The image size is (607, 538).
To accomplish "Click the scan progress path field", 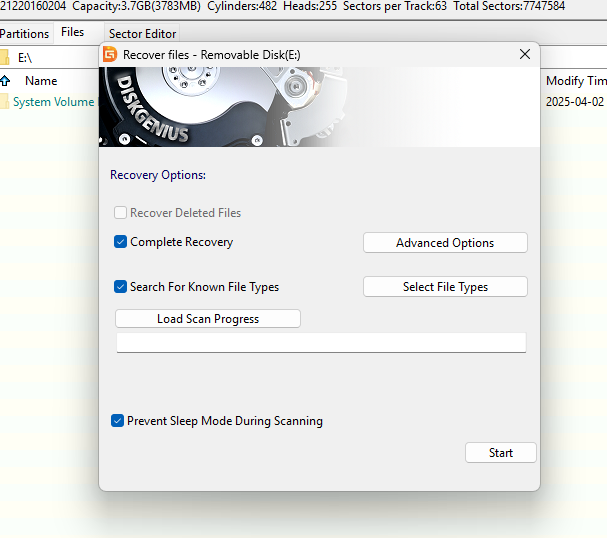I will click(321, 343).
